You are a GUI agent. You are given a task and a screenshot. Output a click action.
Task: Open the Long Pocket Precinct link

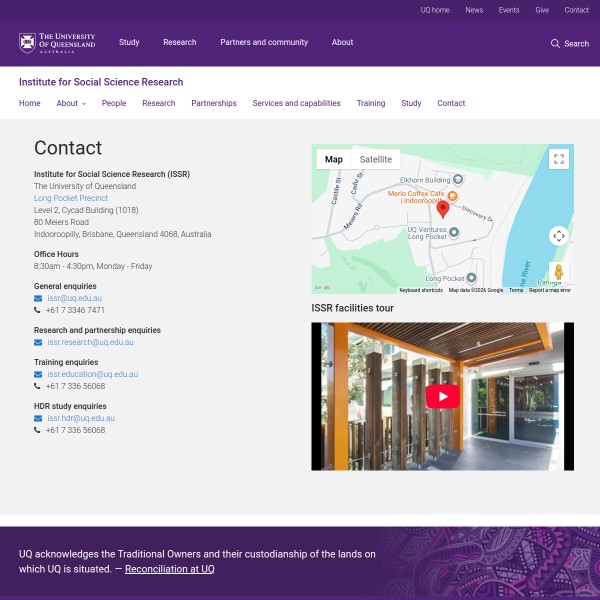pyautogui.click(x=71, y=198)
